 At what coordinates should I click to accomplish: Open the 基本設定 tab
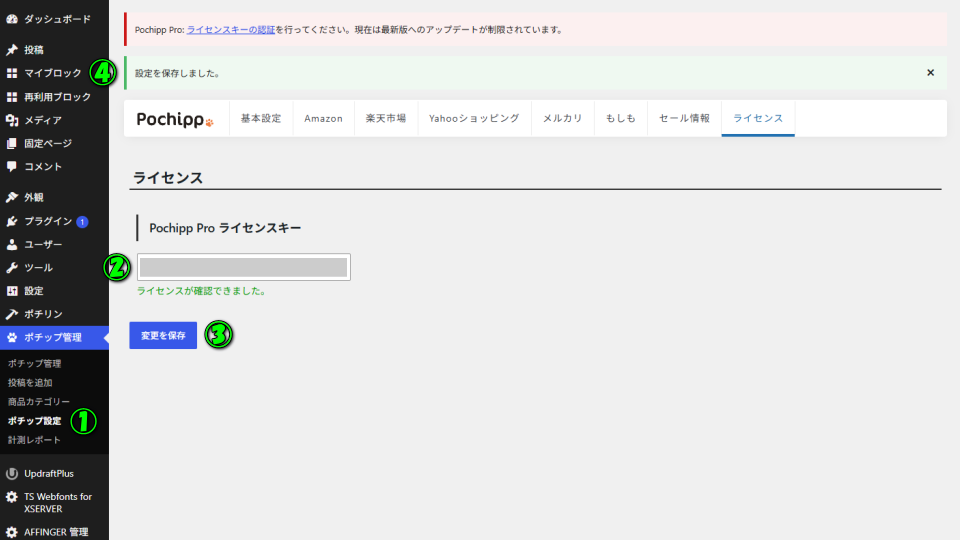click(x=261, y=118)
